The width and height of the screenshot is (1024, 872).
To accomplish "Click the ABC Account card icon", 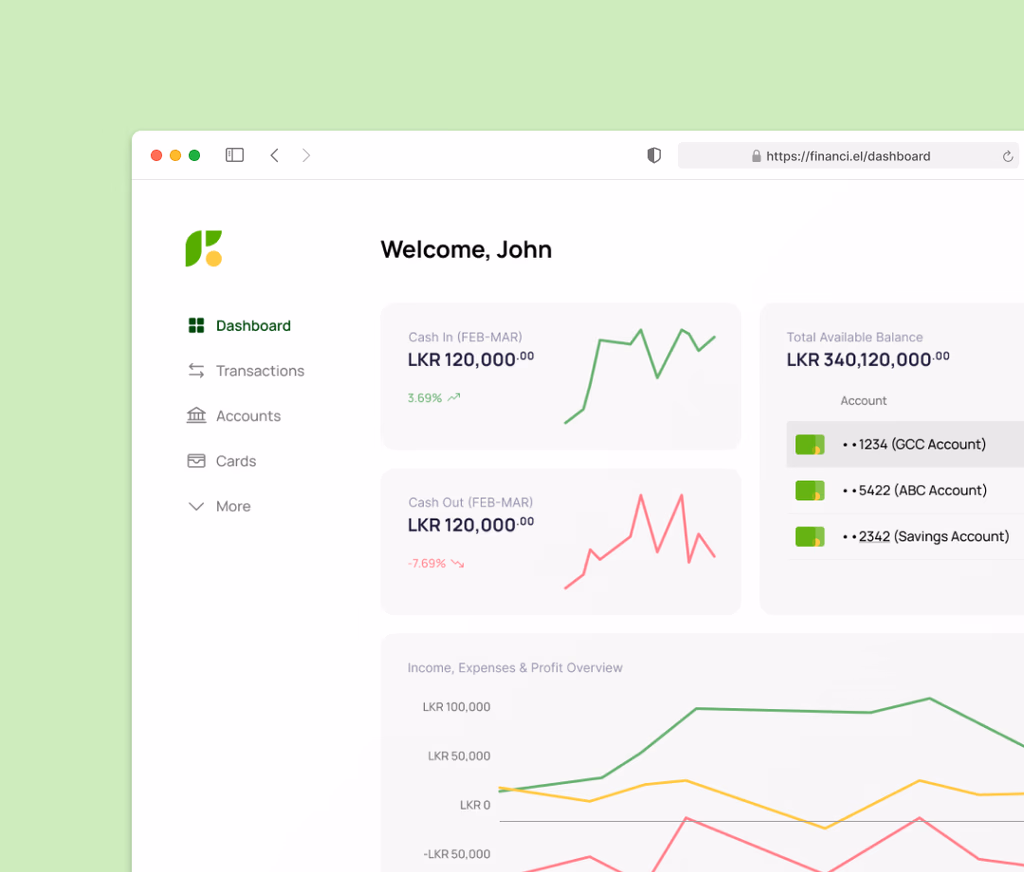I will pos(810,491).
